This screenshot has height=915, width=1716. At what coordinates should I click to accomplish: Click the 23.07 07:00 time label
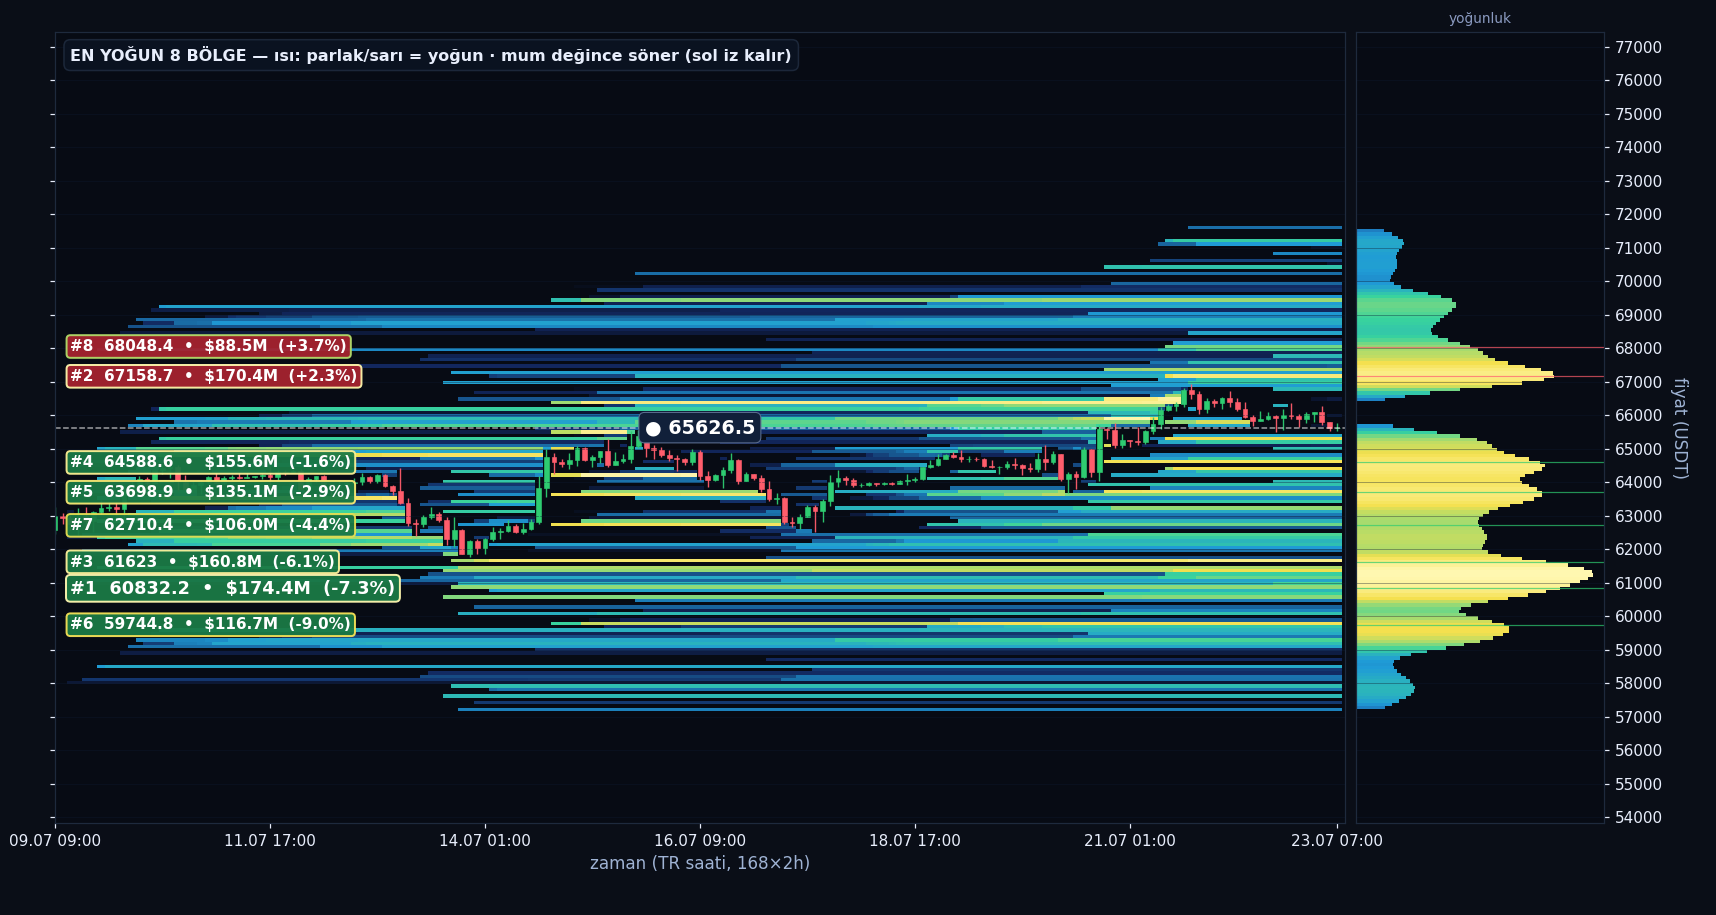tap(1337, 840)
